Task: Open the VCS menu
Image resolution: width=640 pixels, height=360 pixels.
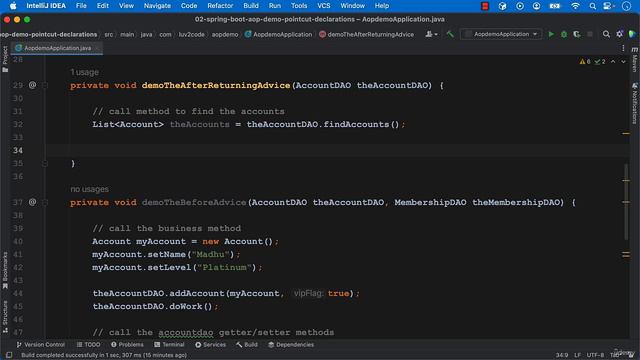Action: [324, 6]
